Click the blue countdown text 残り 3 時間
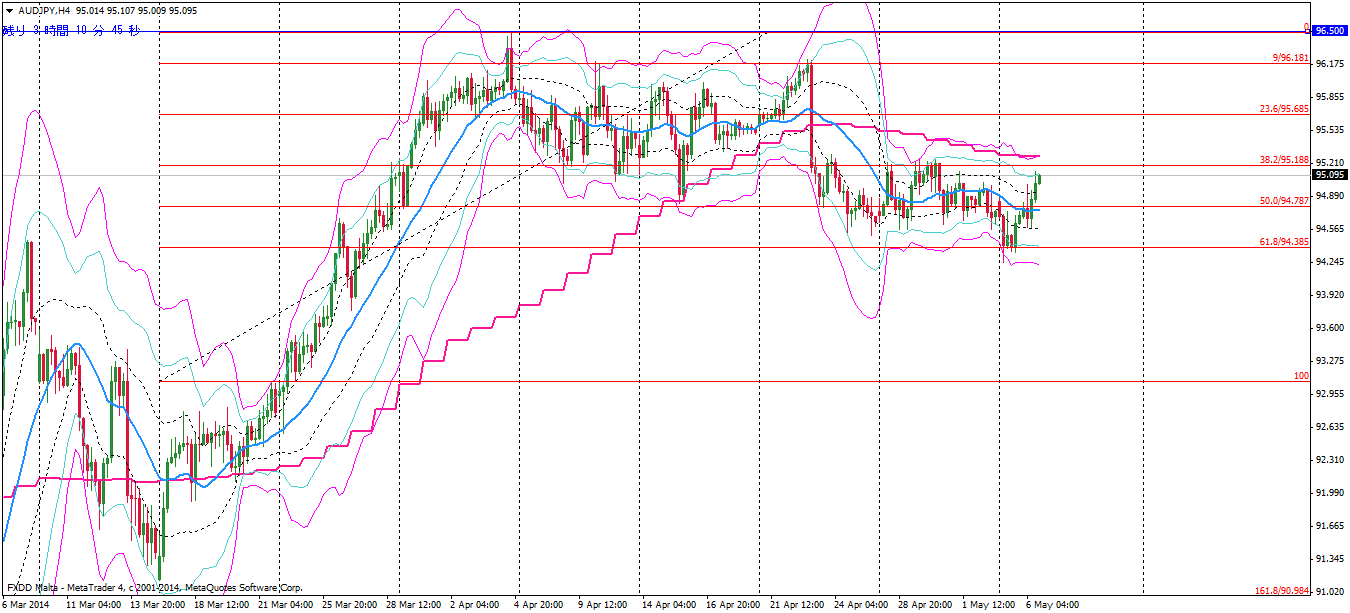This screenshot has height=613, width=1350. [x=37, y=30]
